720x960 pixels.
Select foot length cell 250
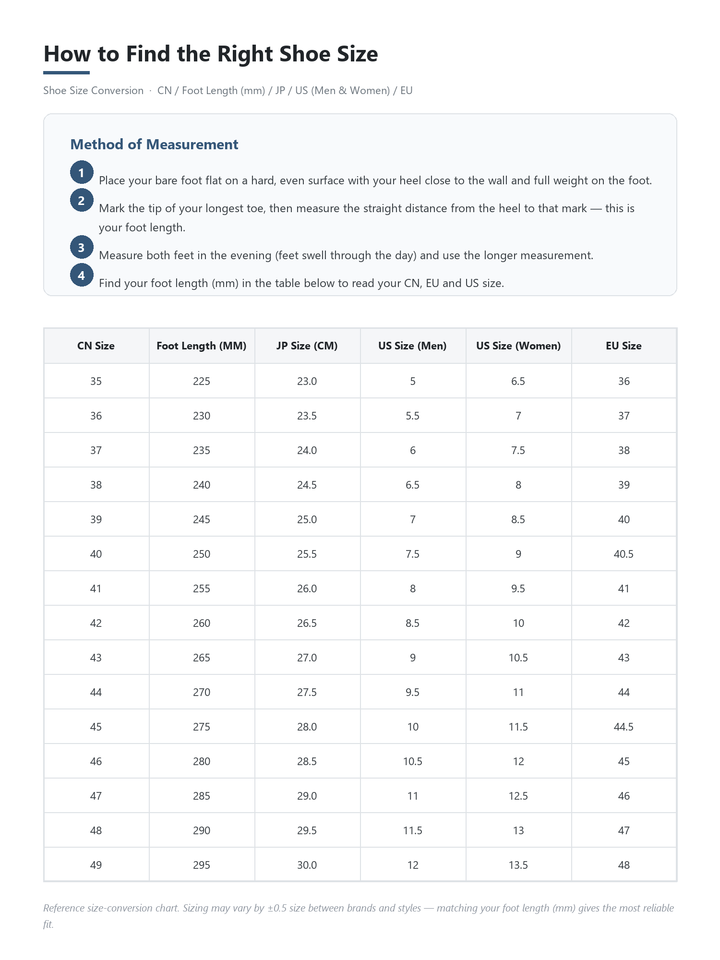point(201,554)
